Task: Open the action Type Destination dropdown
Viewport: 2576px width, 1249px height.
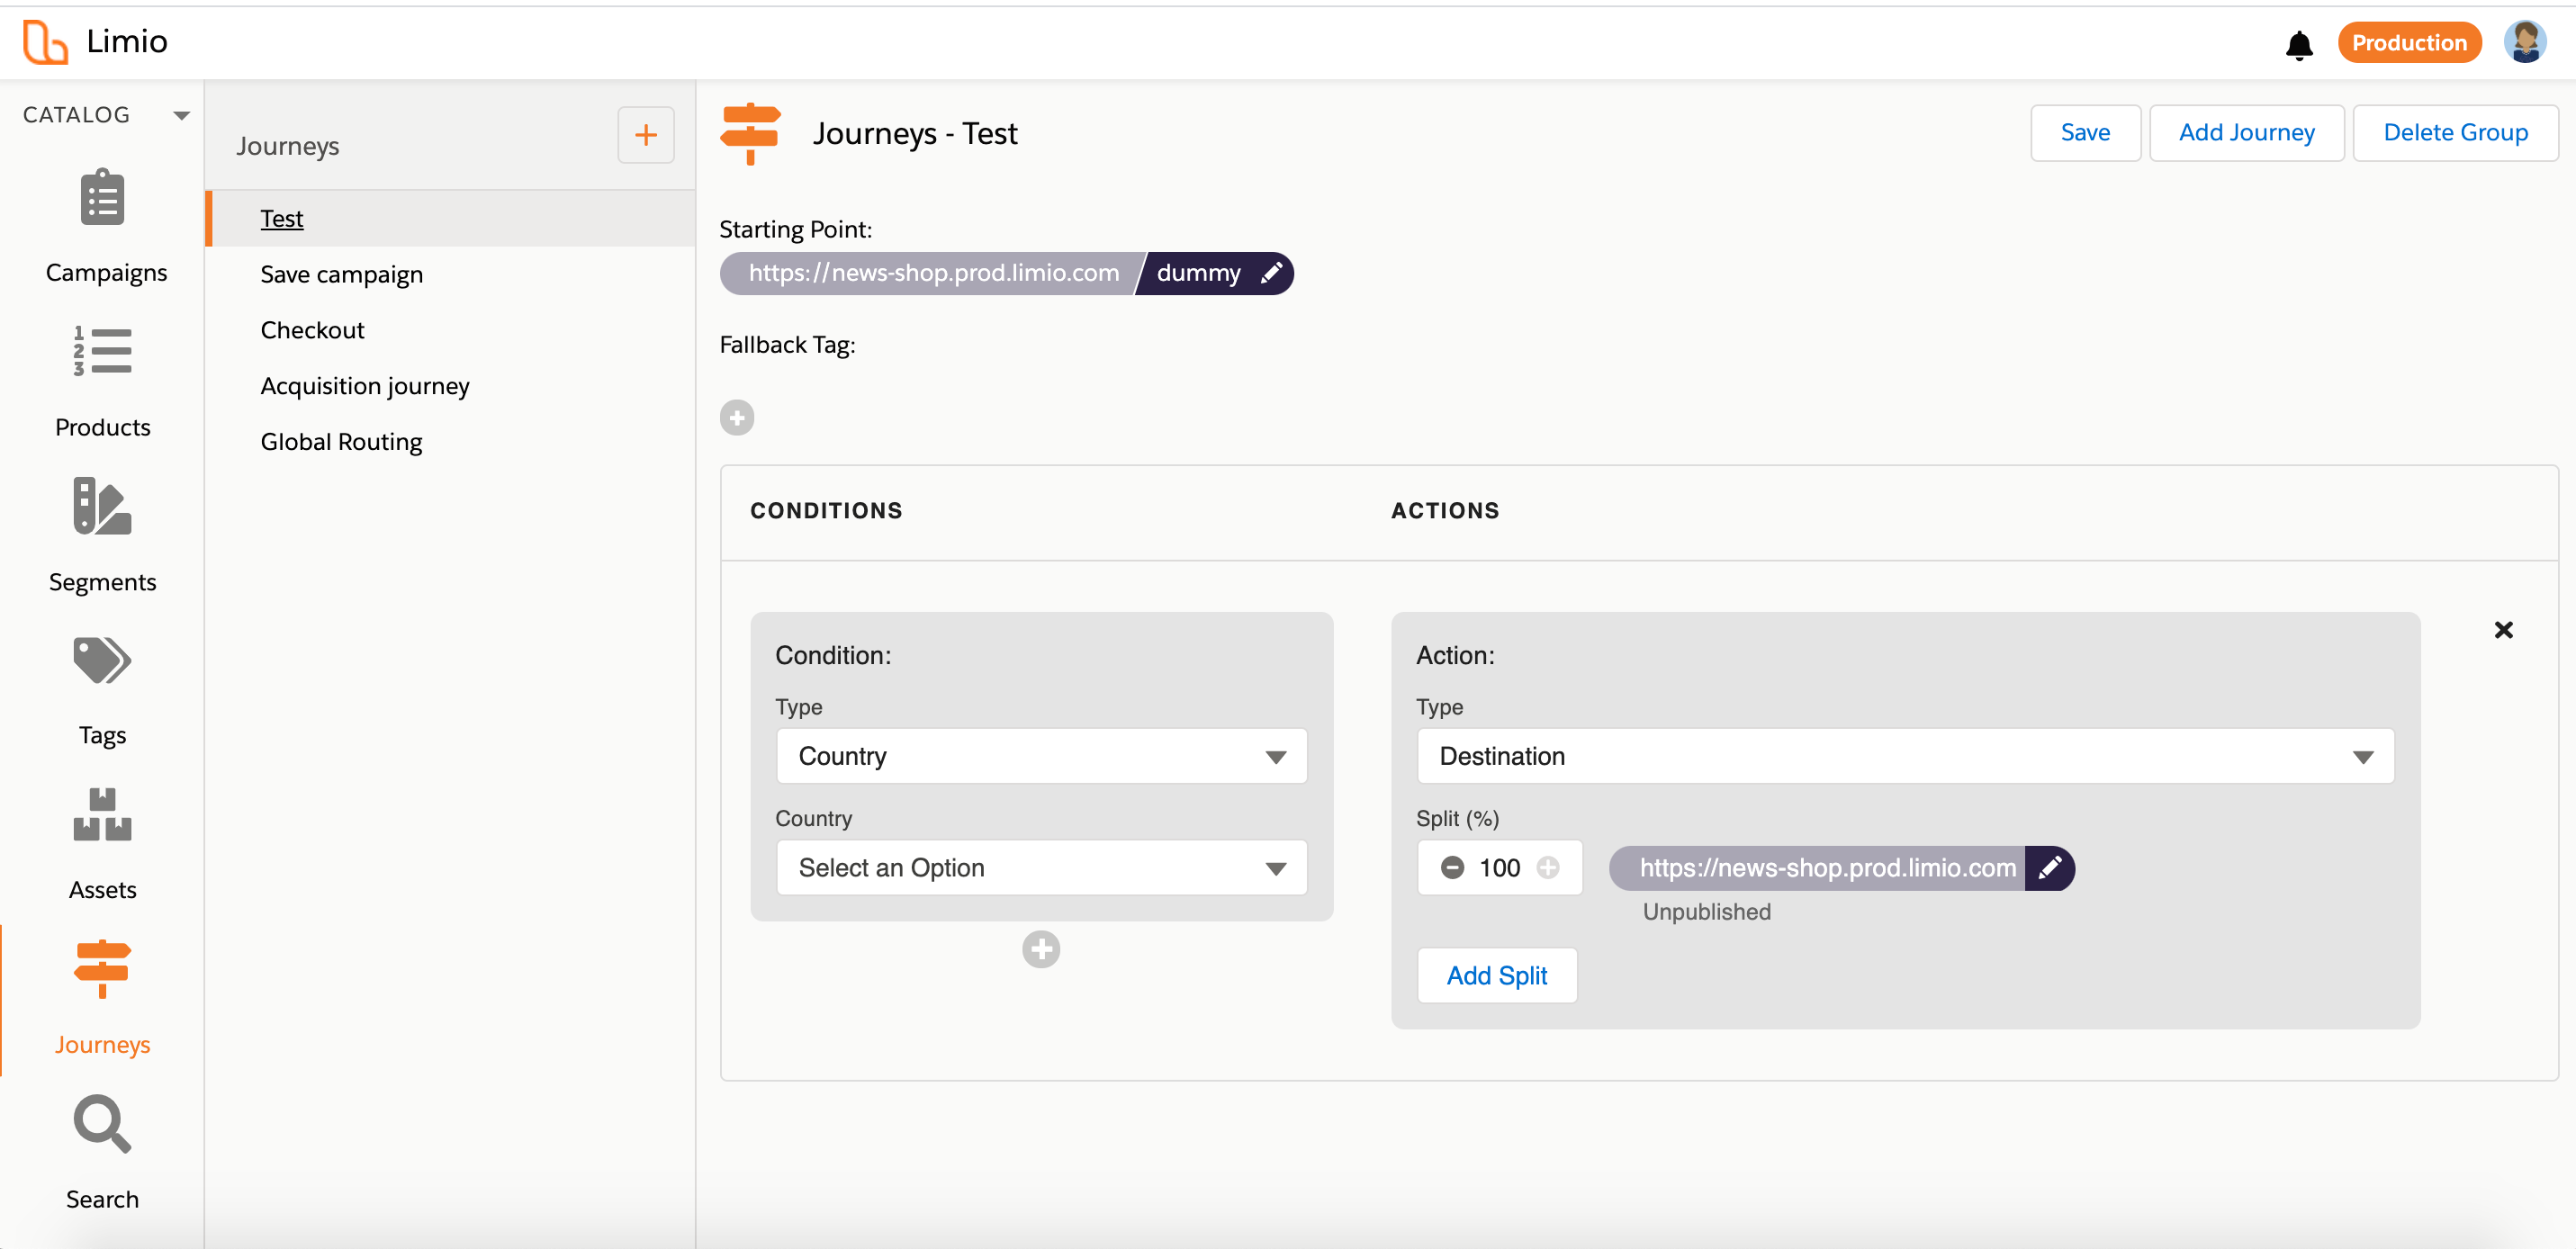Action: 1905,756
